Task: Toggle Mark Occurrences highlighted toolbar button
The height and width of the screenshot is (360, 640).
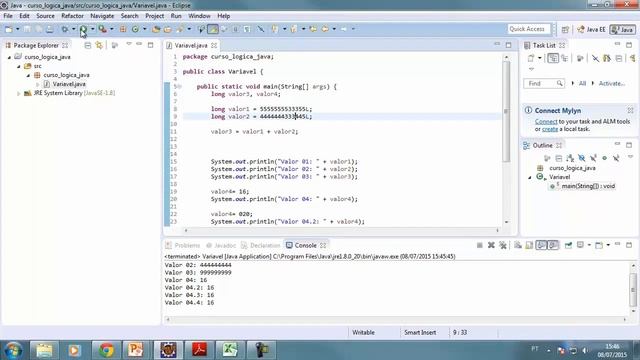Action: point(213,29)
